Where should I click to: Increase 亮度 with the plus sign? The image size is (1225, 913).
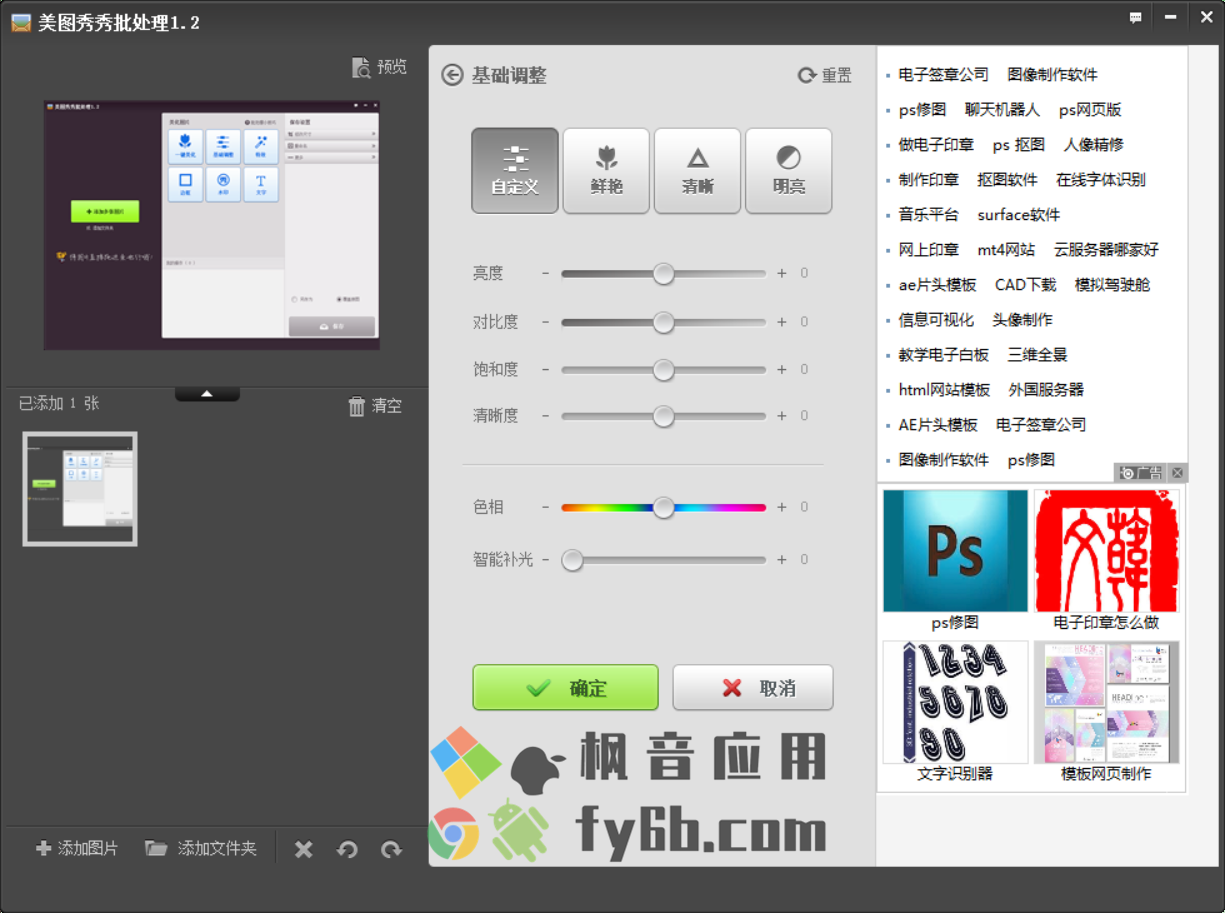pos(782,273)
